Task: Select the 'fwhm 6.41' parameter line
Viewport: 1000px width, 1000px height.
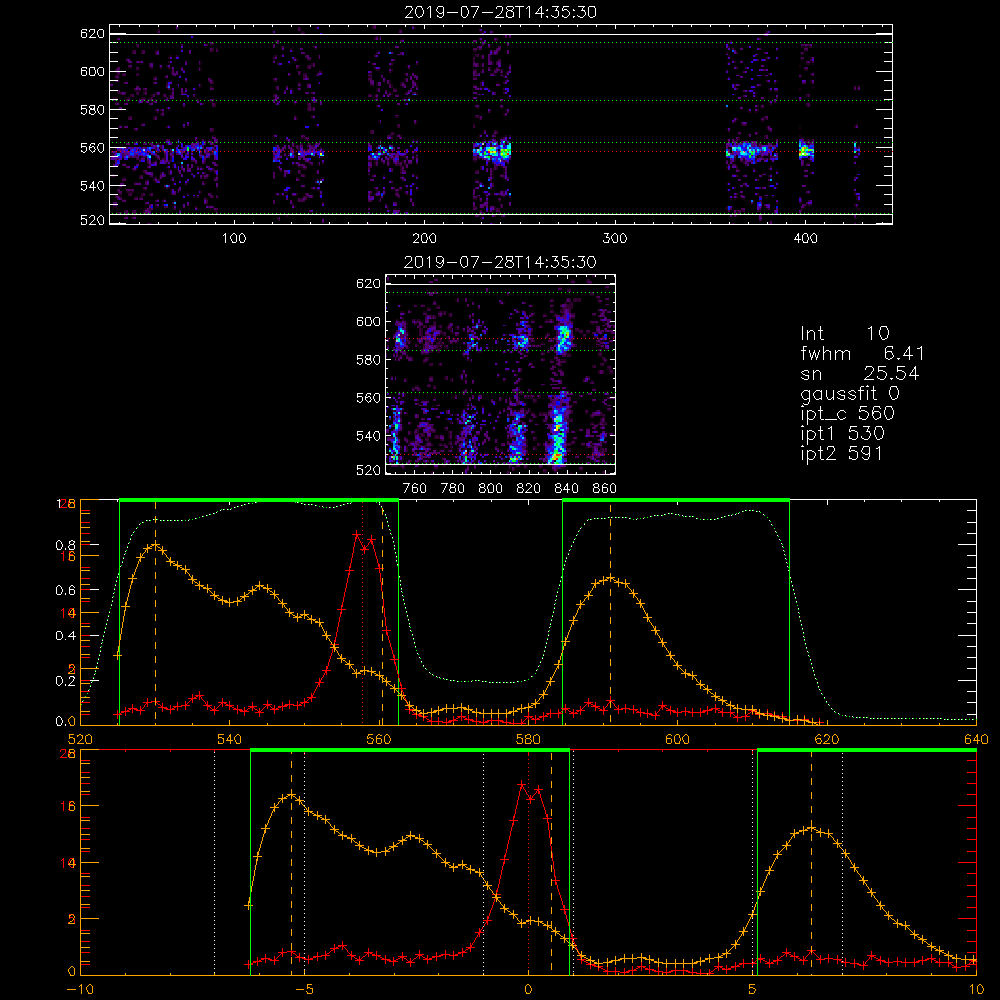Action: tap(862, 353)
